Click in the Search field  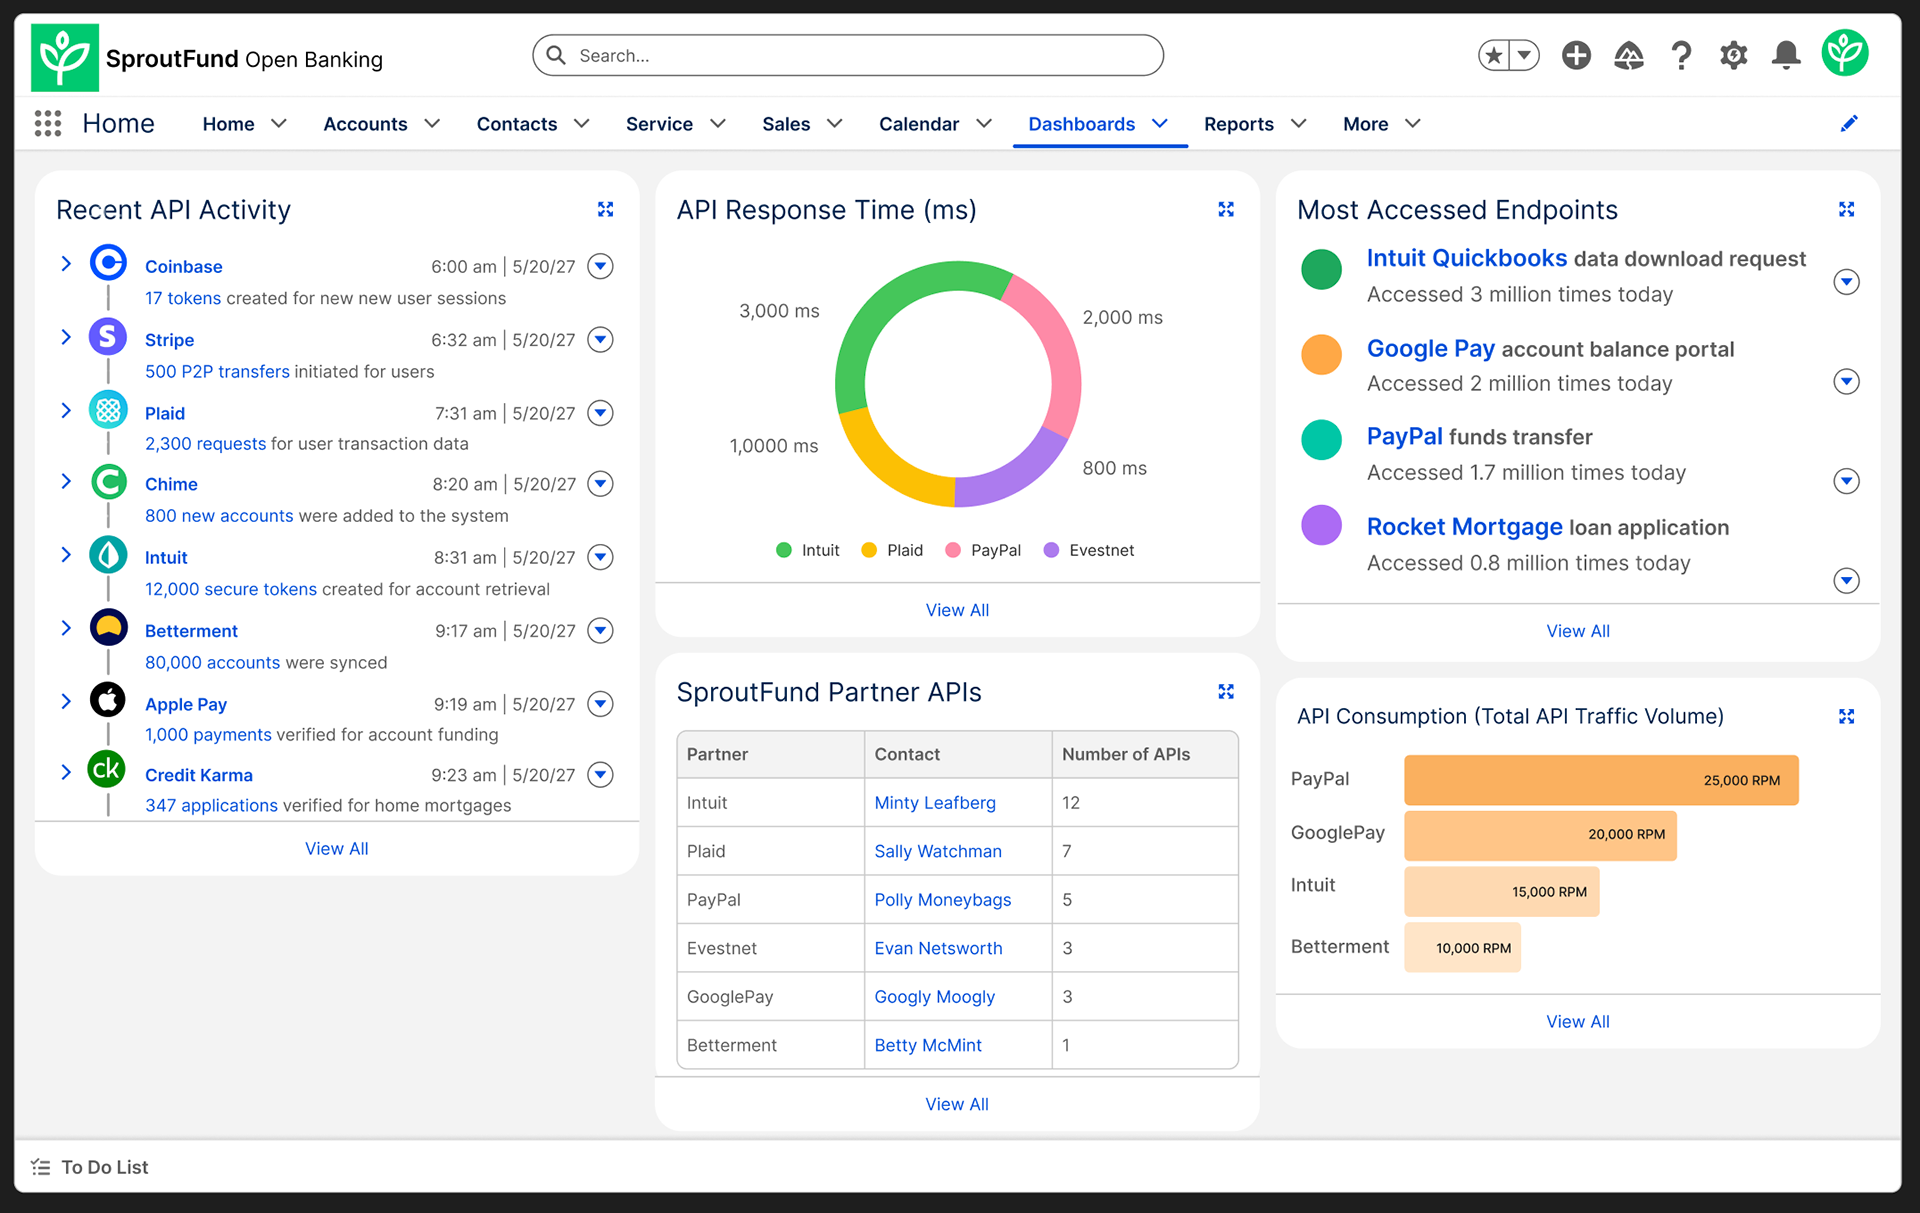(848, 55)
